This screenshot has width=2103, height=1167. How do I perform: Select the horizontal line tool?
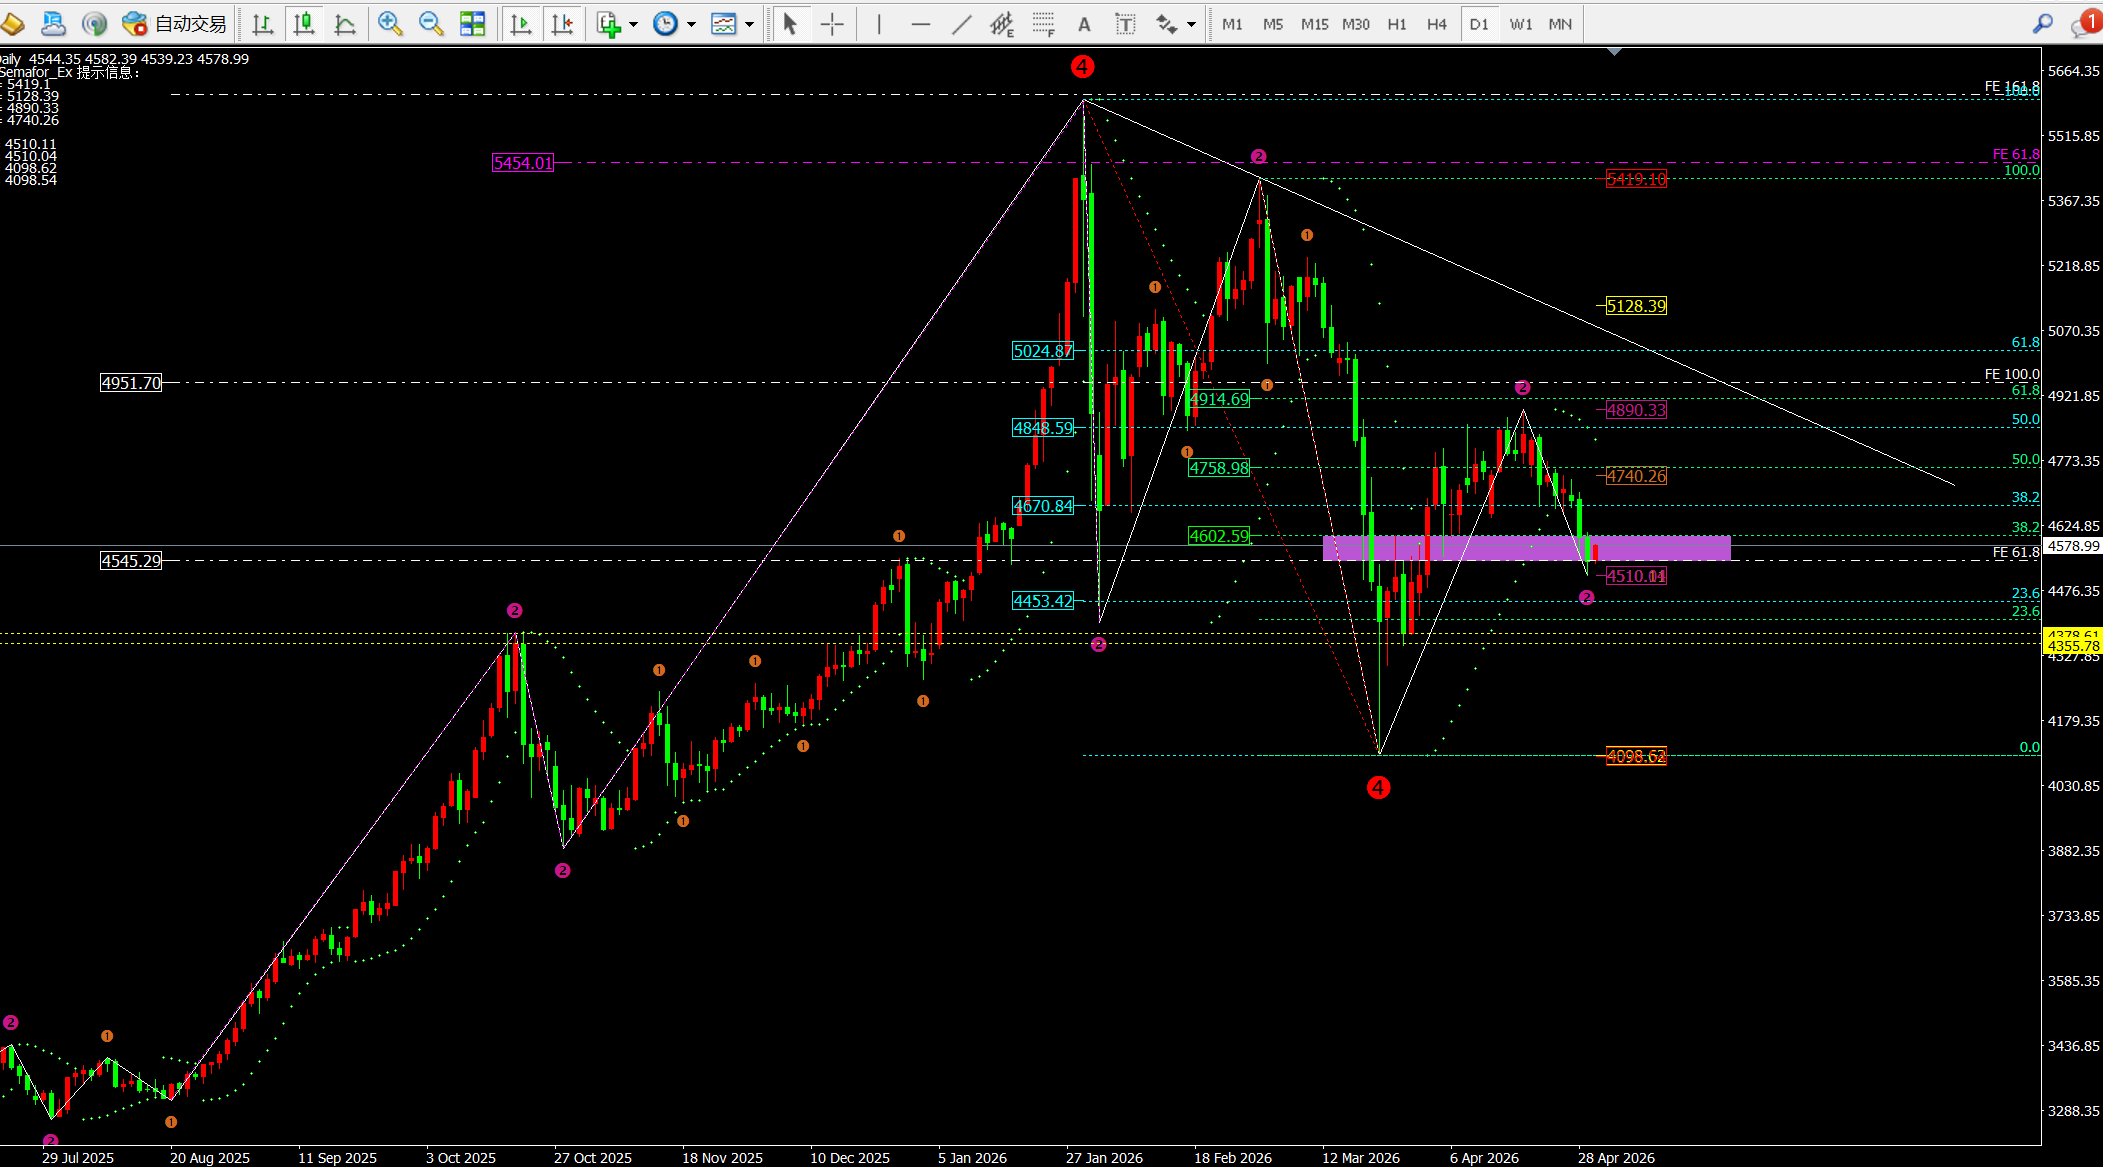pos(920,24)
